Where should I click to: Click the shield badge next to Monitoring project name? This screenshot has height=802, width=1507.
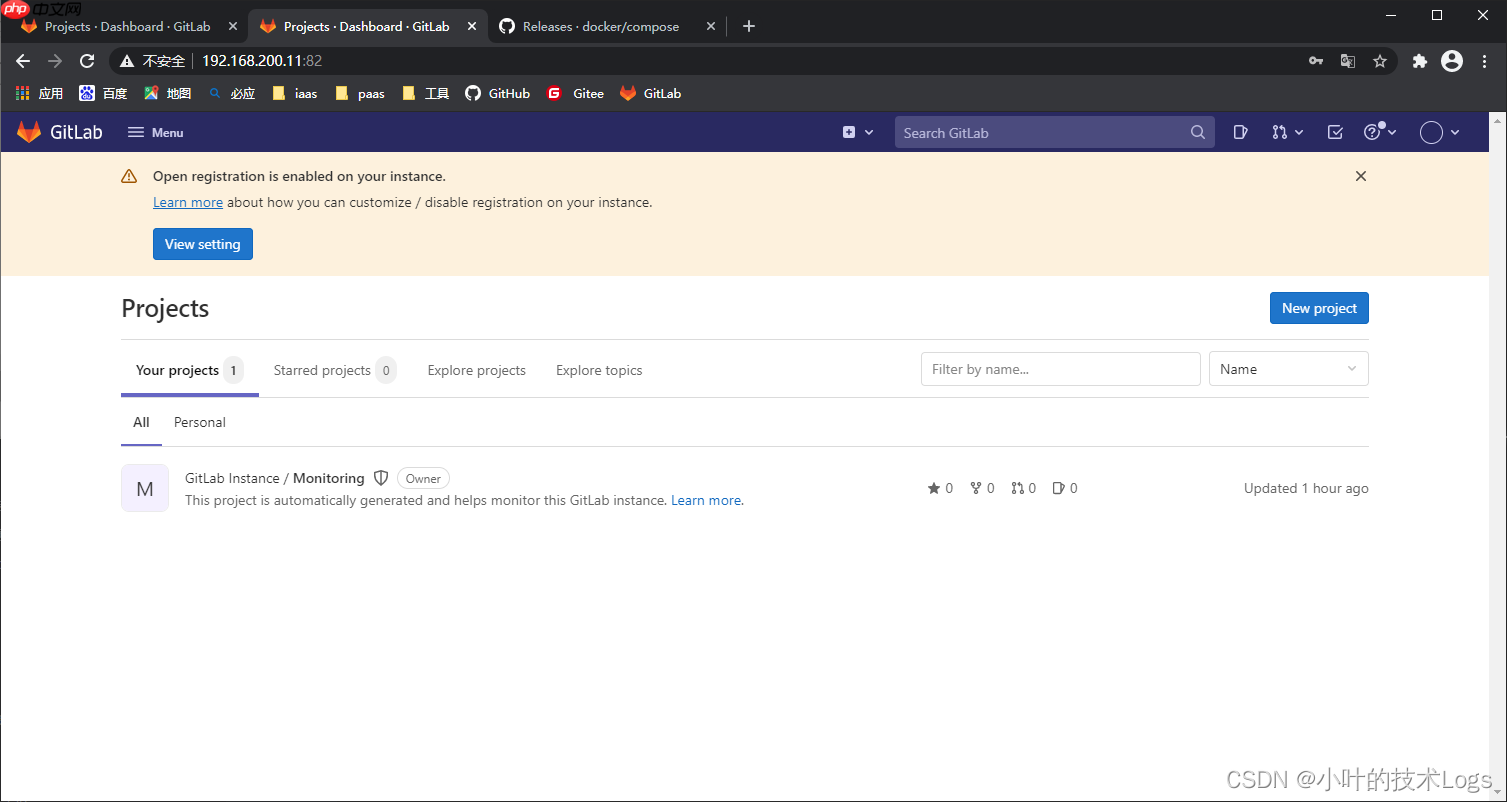coord(381,477)
